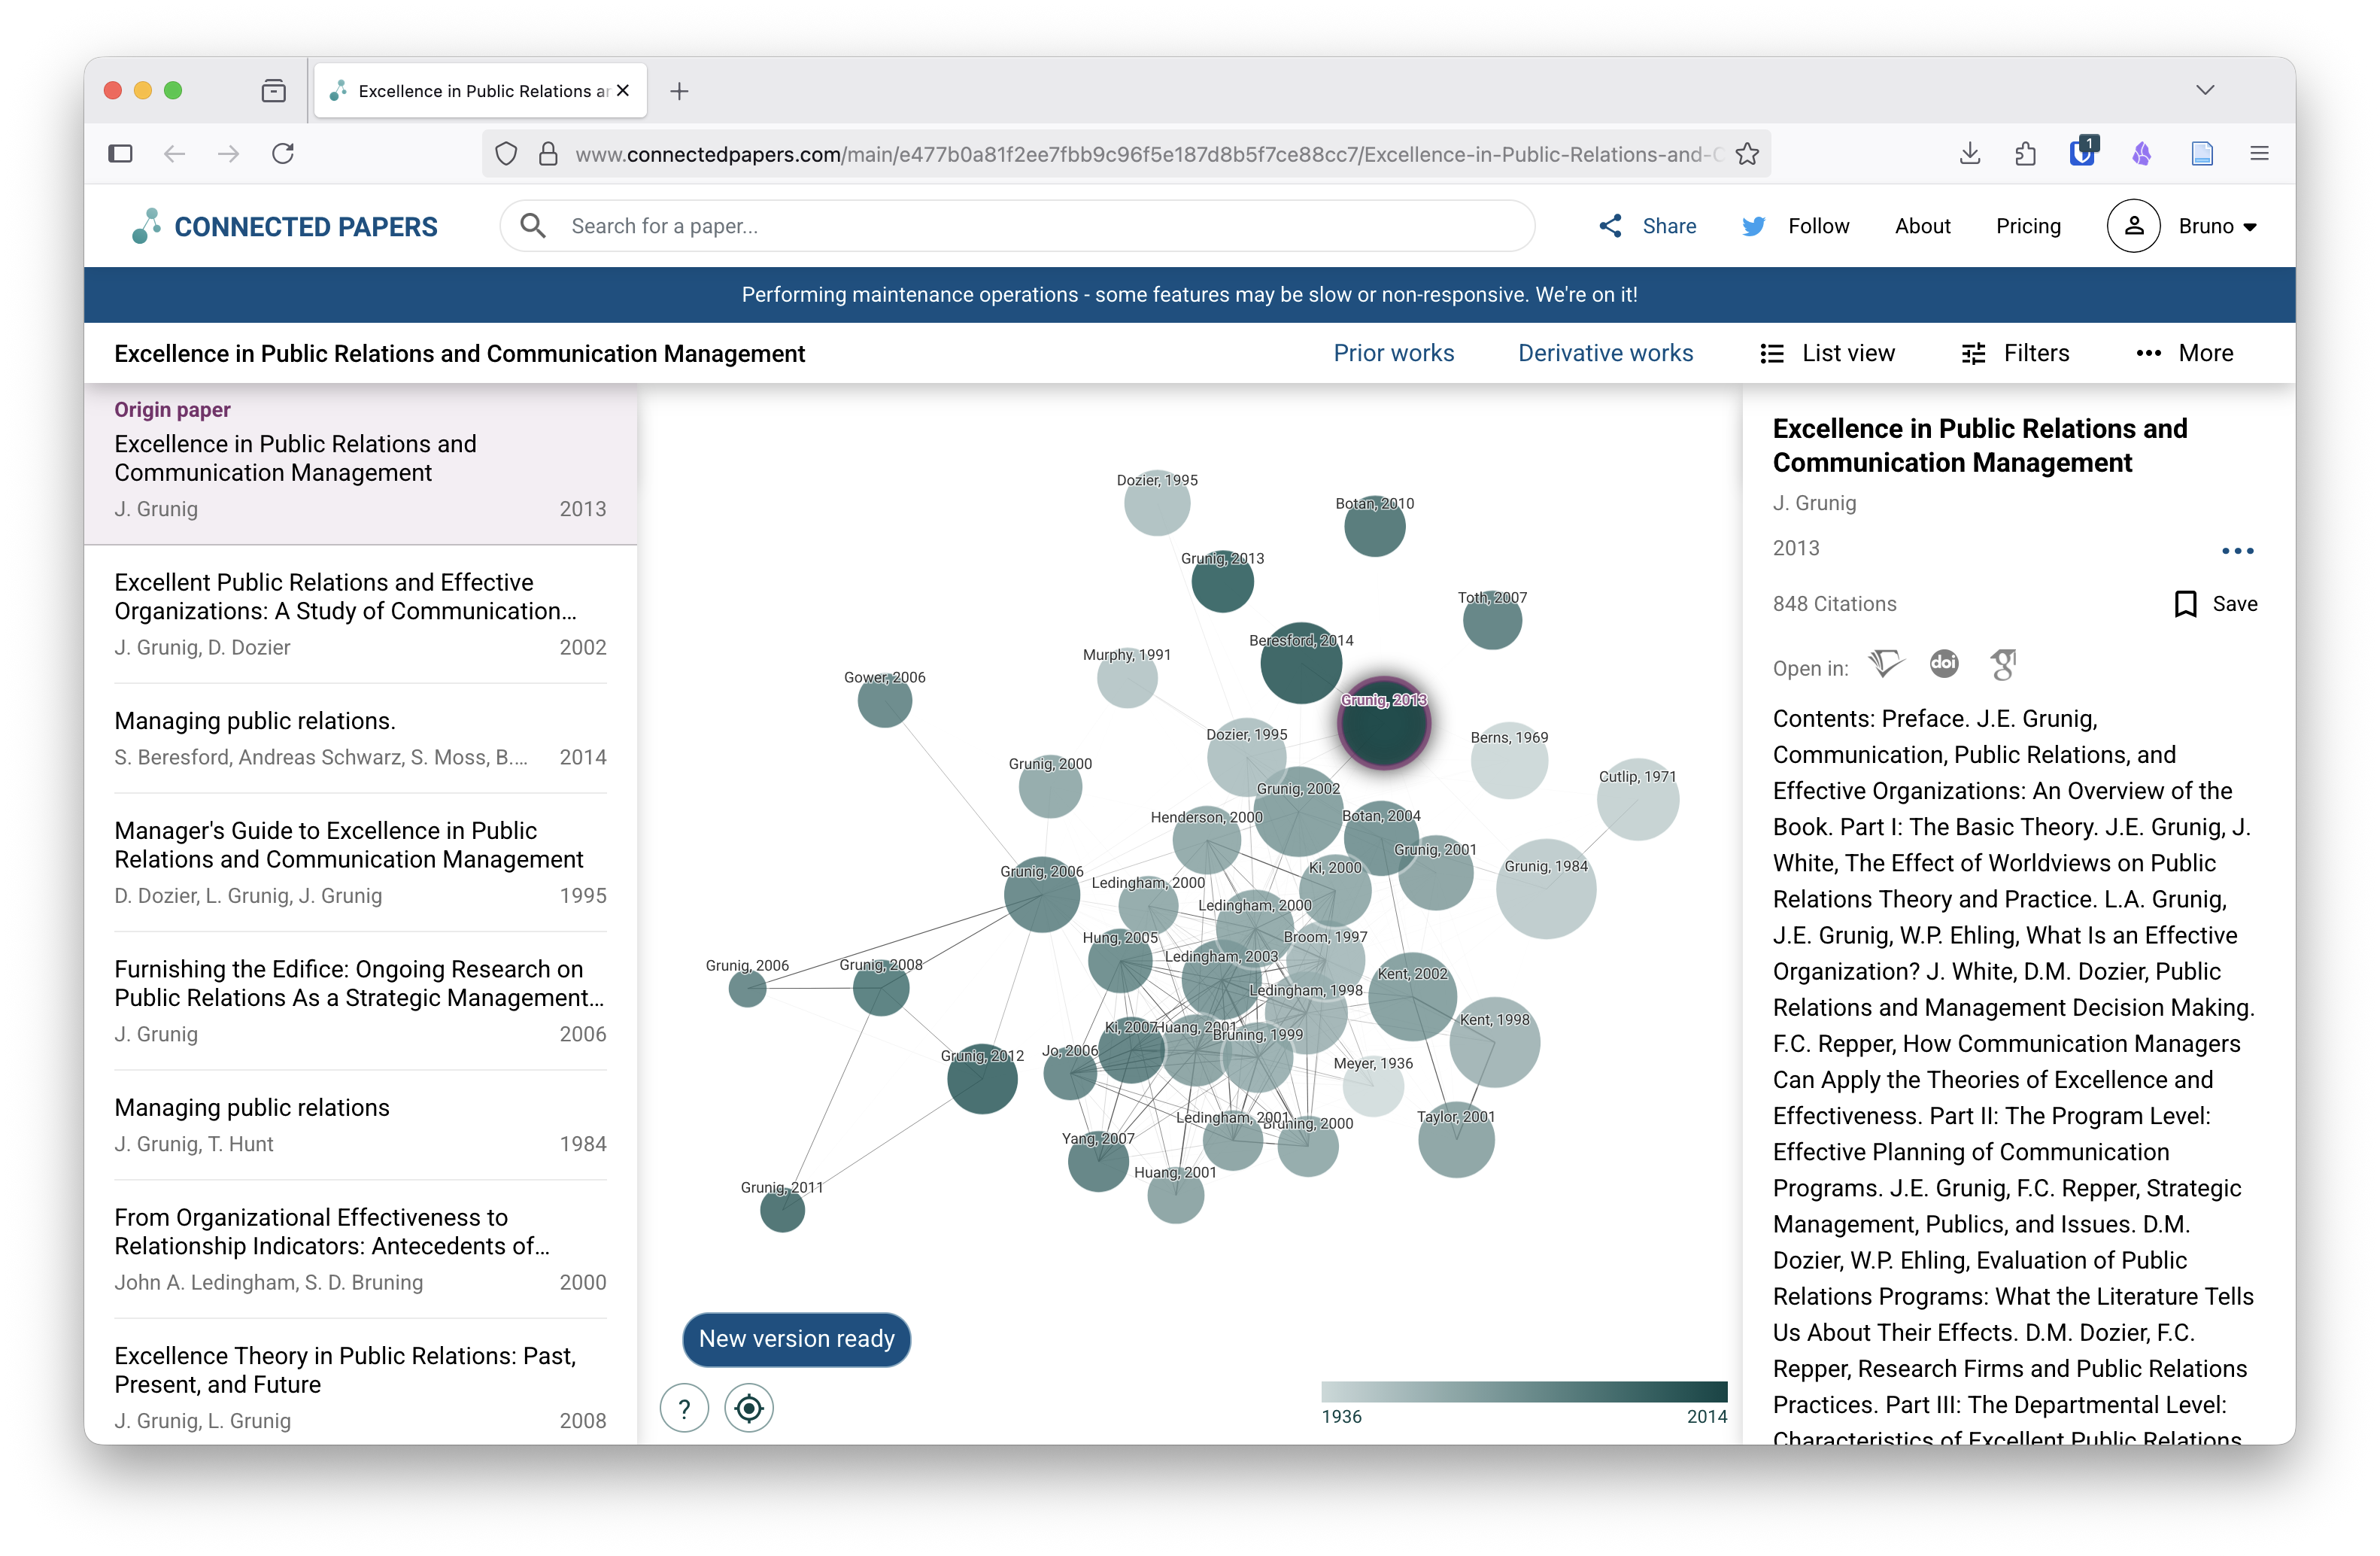Click the search magnifier icon
The width and height of the screenshot is (2380, 1556).
pos(533,226)
